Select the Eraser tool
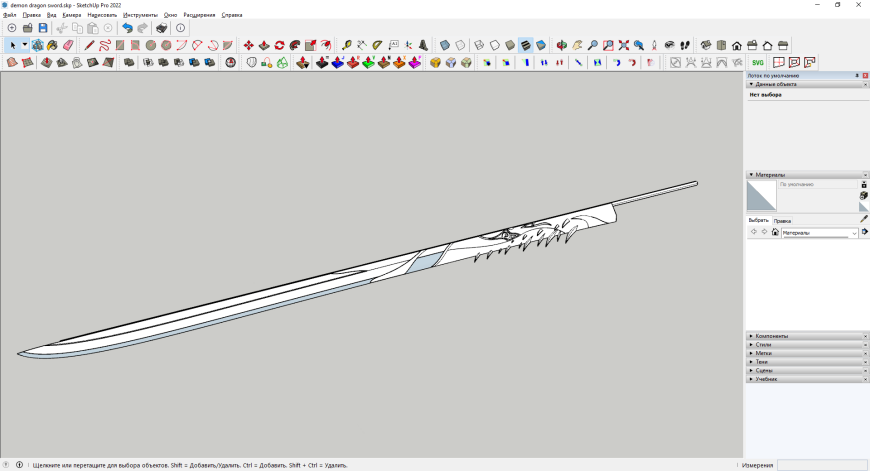Screen dimensions: 870x471 click(x=68, y=45)
